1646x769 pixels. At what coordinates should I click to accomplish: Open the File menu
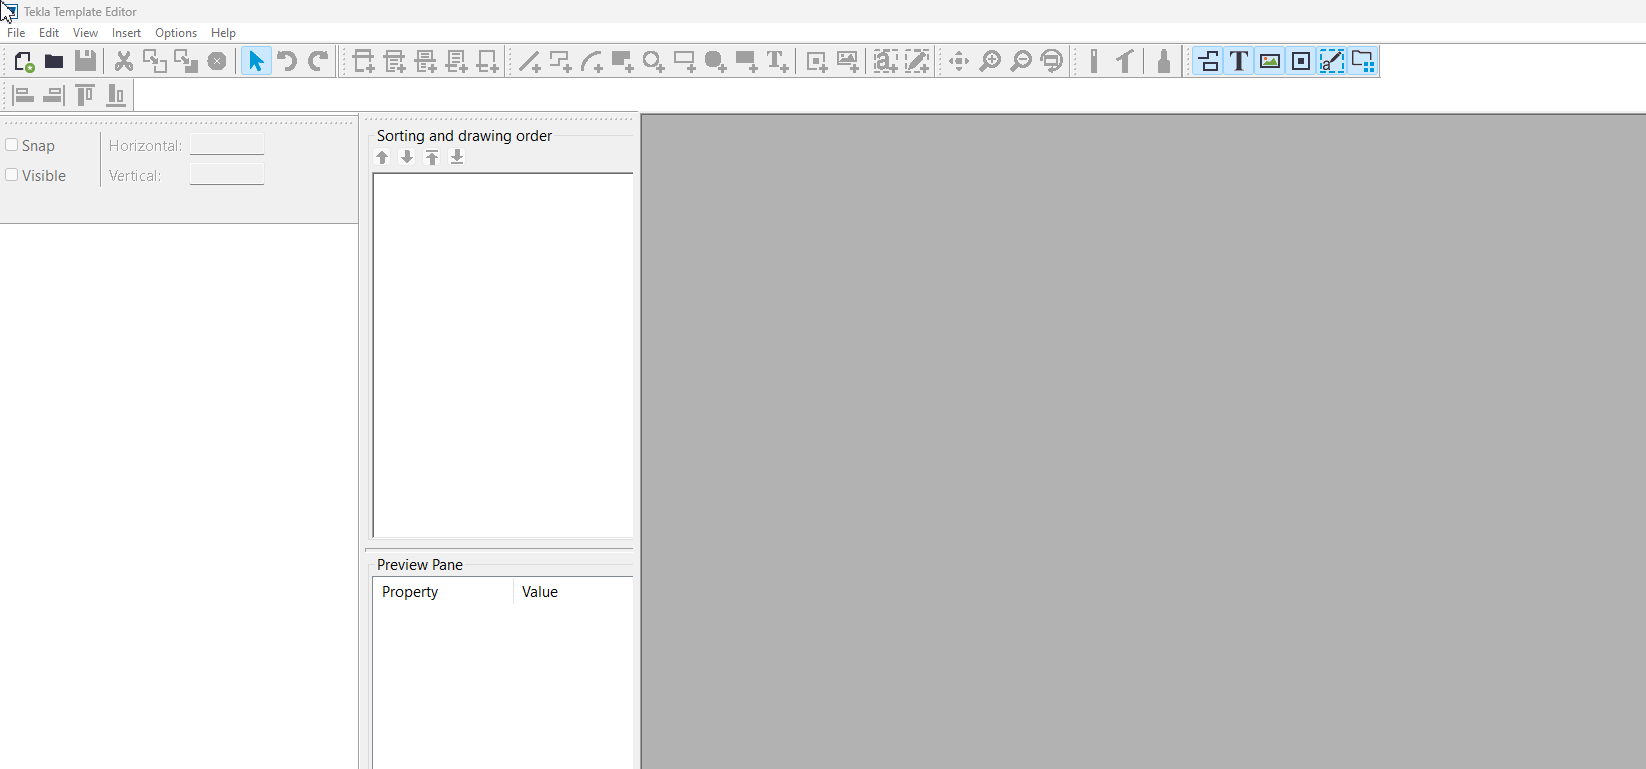[x=16, y=33]
